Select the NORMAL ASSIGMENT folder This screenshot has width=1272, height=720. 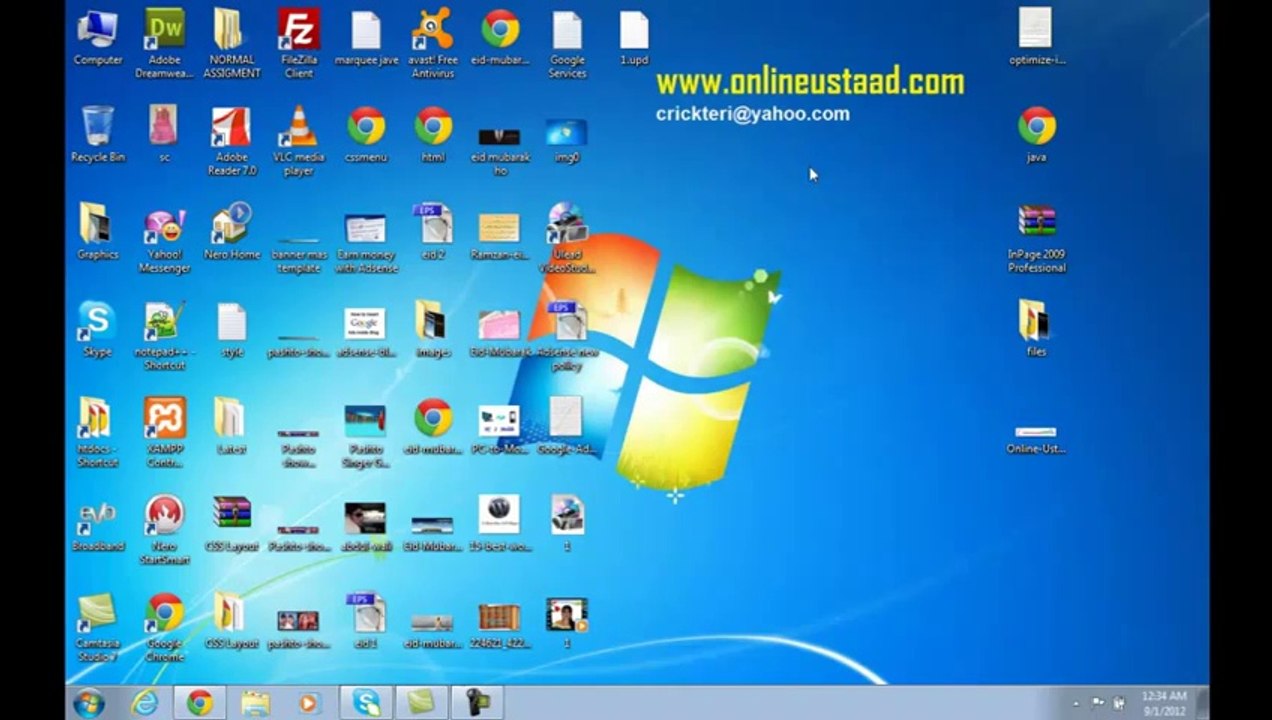(x=232, y=43)
